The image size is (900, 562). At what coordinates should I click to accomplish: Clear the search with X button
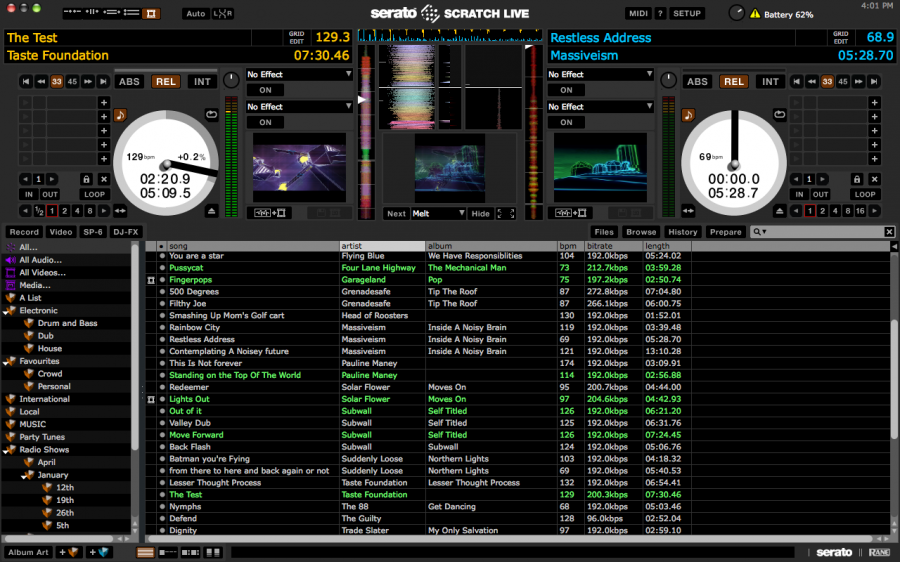[x=889, y=232]
